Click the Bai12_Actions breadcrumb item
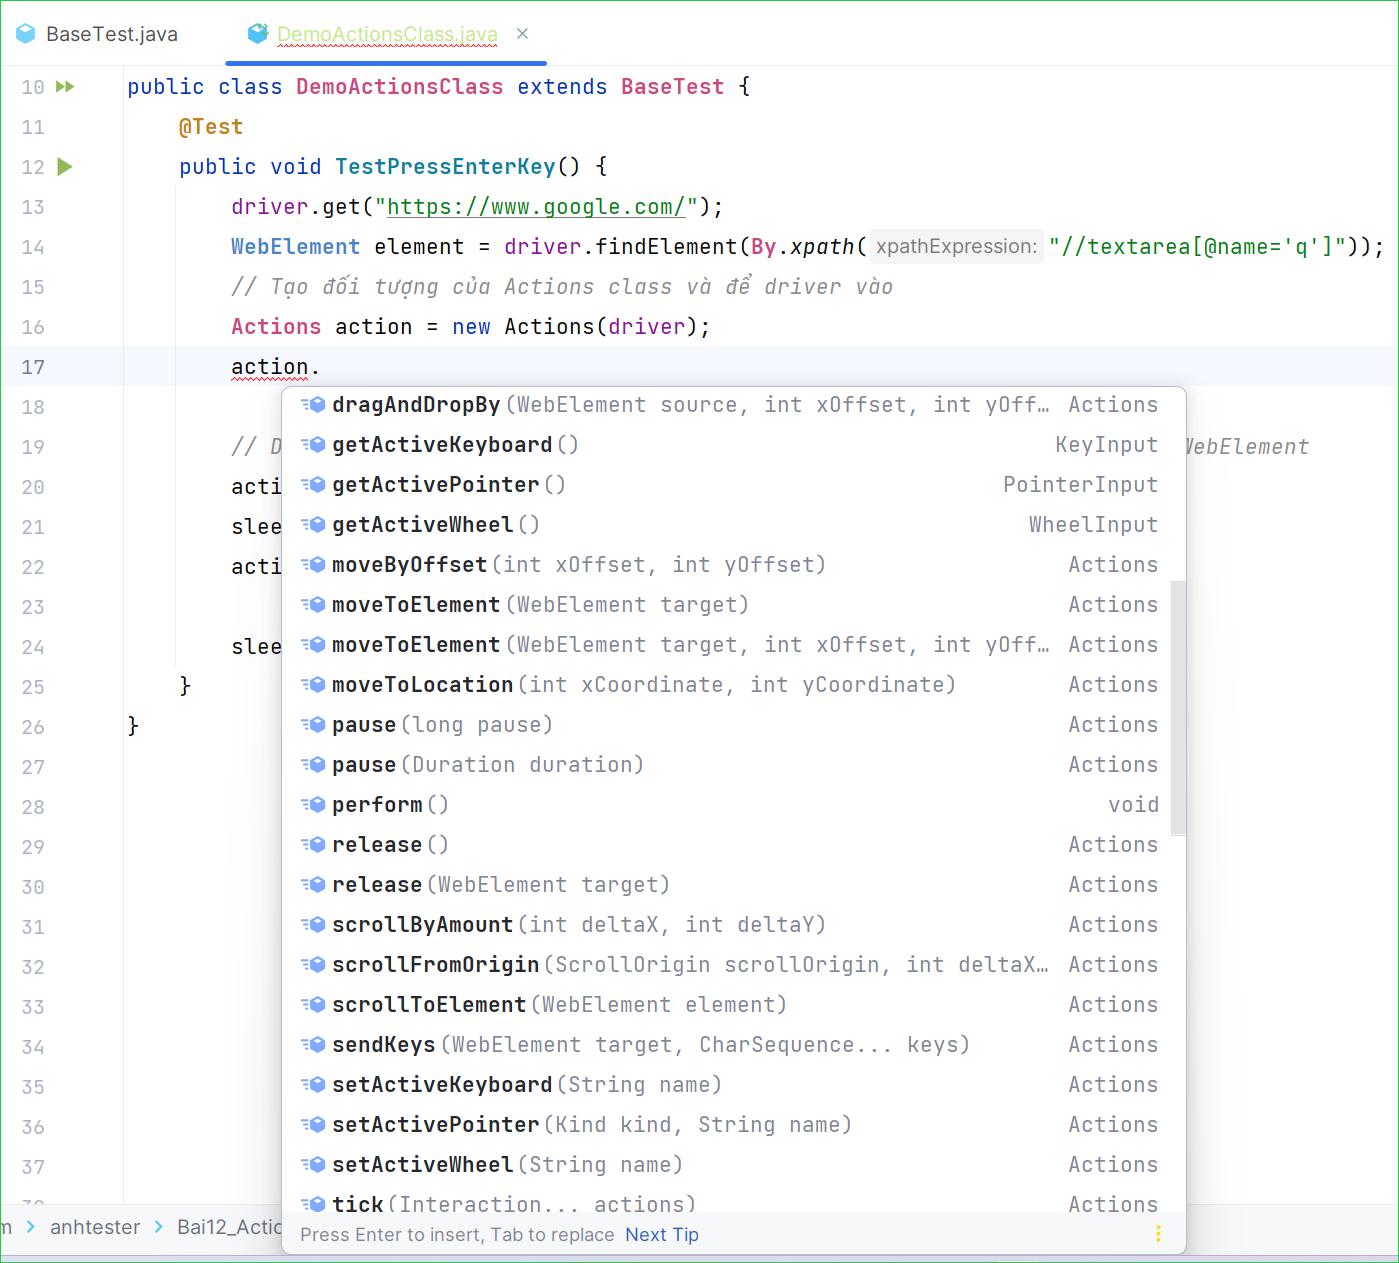Image resolution: width=1399 pixels, height=1263 pixels. pos(229,1227)
